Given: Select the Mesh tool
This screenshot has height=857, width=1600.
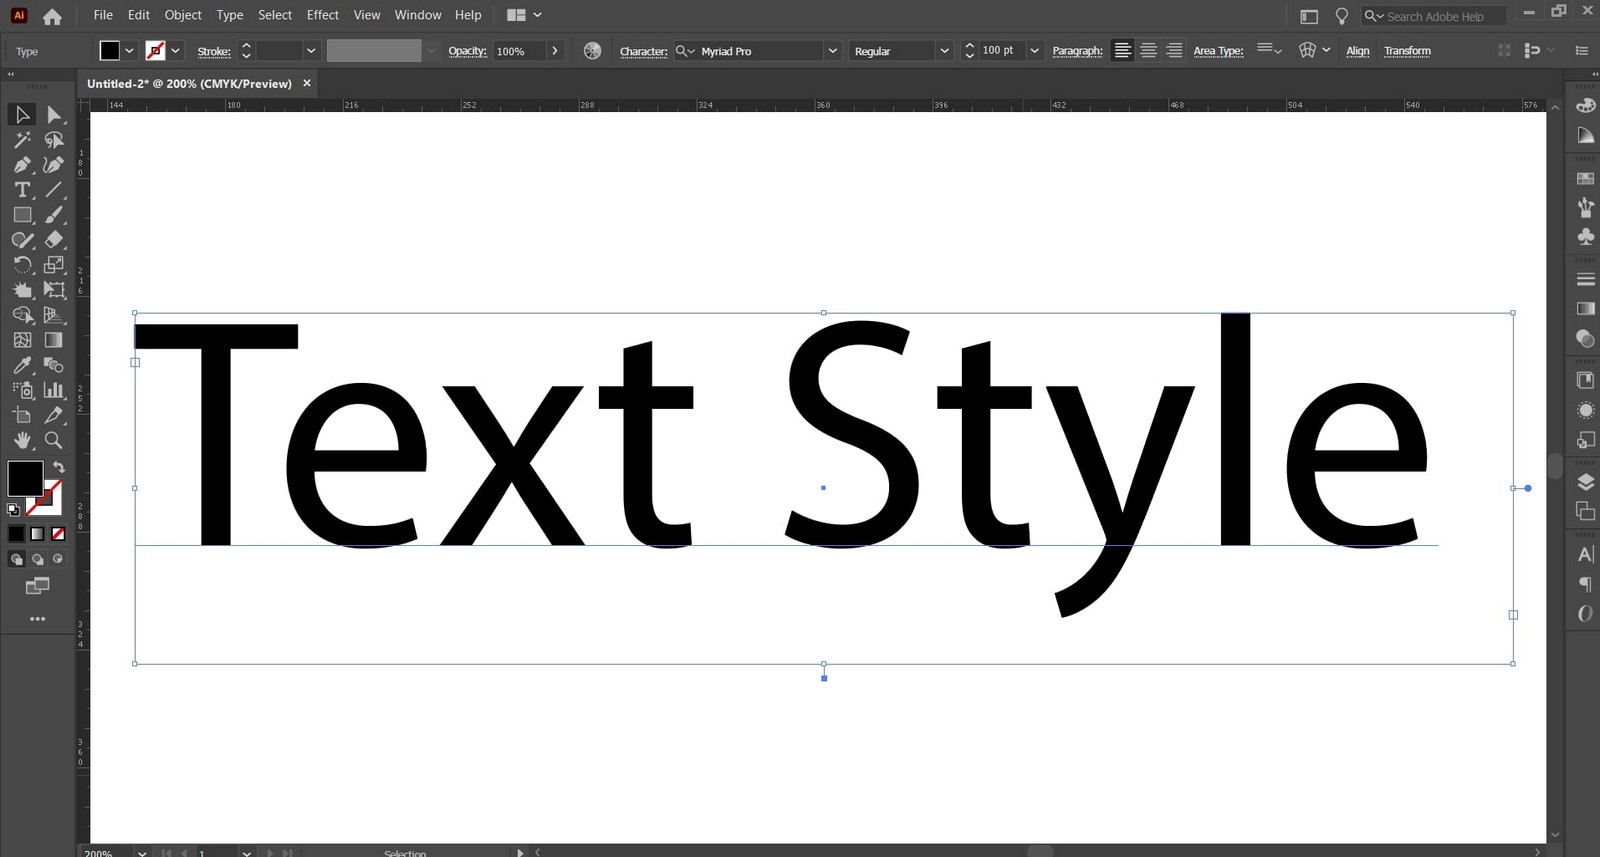Looking at the screenshot, I should click(22, 340).
